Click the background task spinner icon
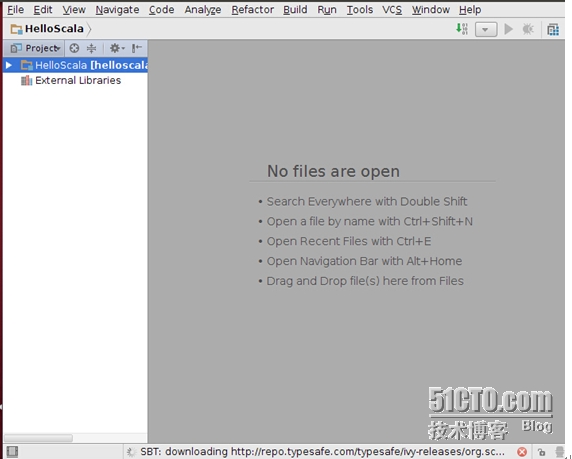This screenshot has width=572, height=459. click(x=131, y=452)
